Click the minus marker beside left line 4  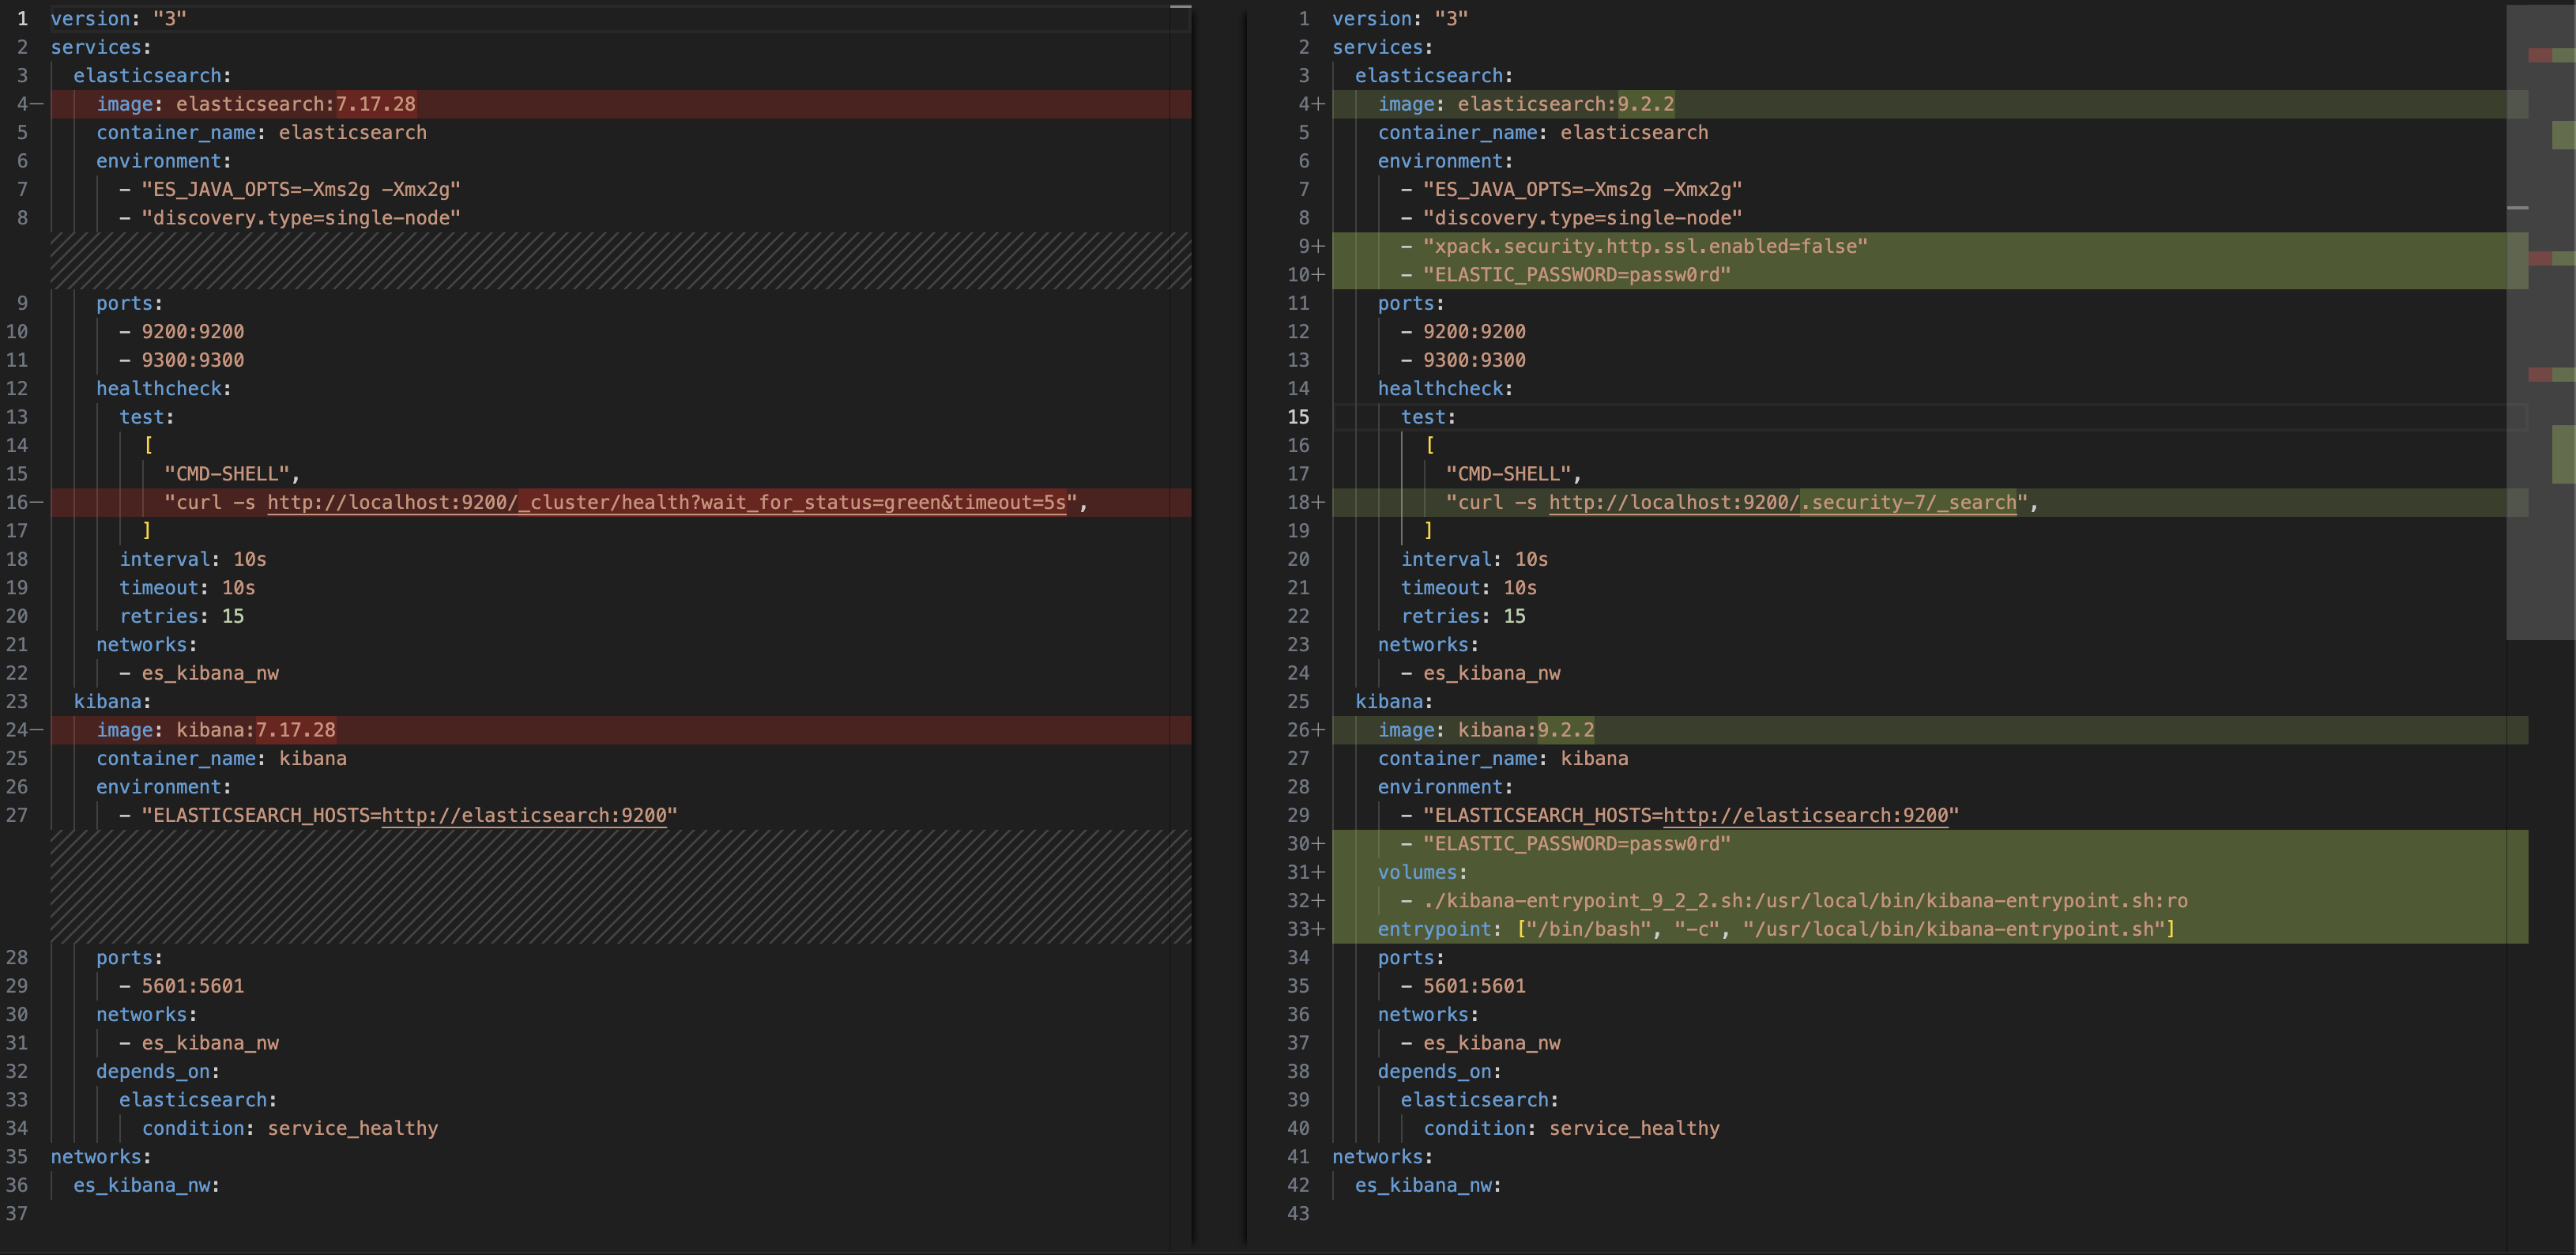[x=37, y=104]
